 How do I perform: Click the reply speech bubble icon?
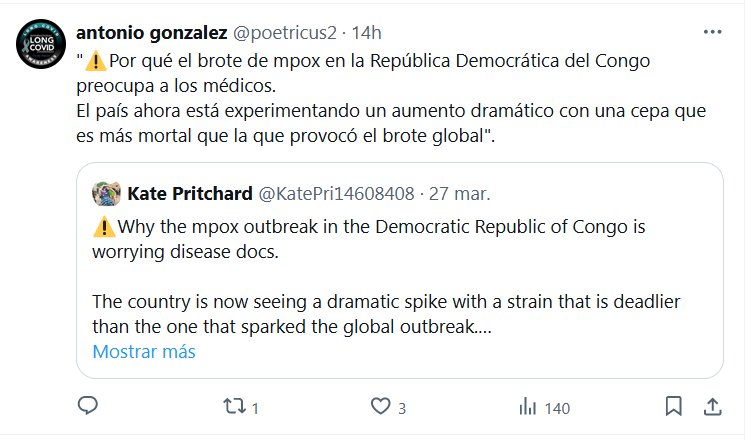[88, 407]
